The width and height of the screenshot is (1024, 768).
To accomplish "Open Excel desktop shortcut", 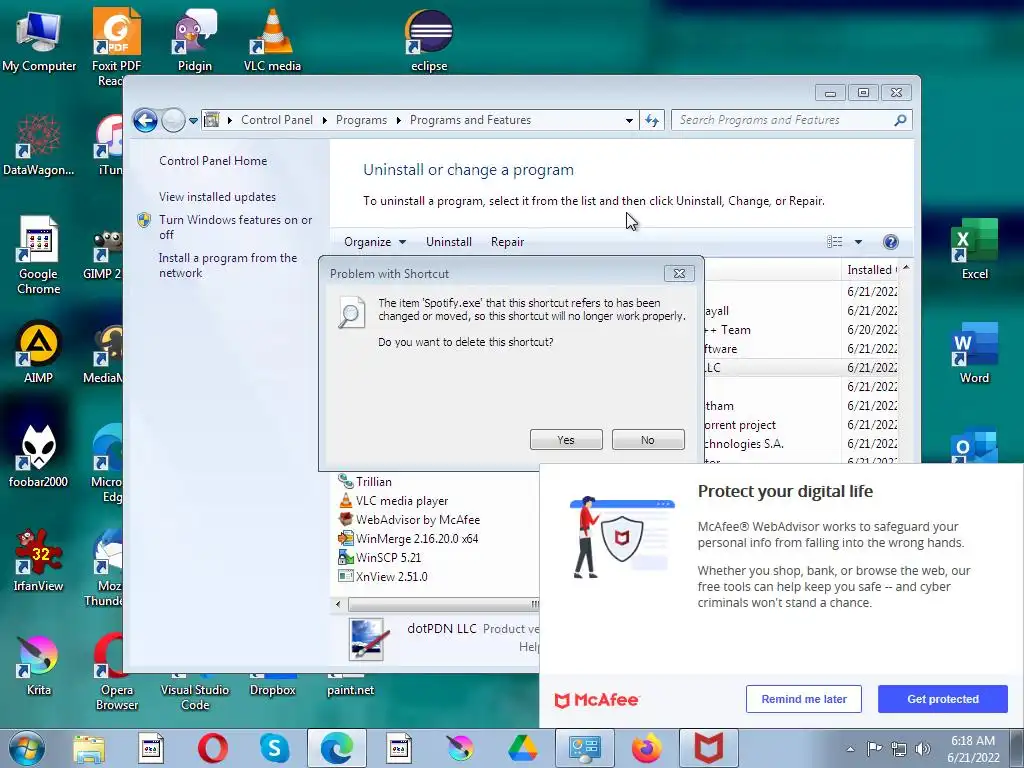I will 974,249.
